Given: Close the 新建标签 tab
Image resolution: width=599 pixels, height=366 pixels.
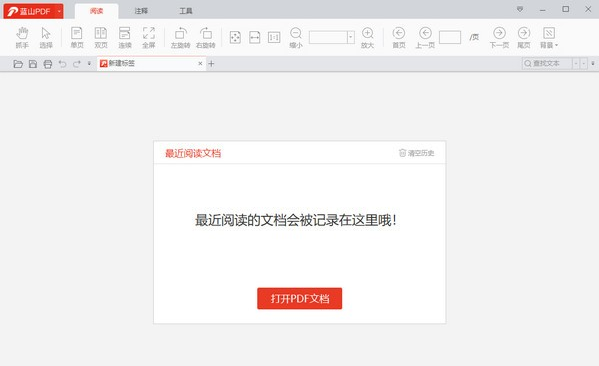Looking at the screenshot, I should coord(200,63).
